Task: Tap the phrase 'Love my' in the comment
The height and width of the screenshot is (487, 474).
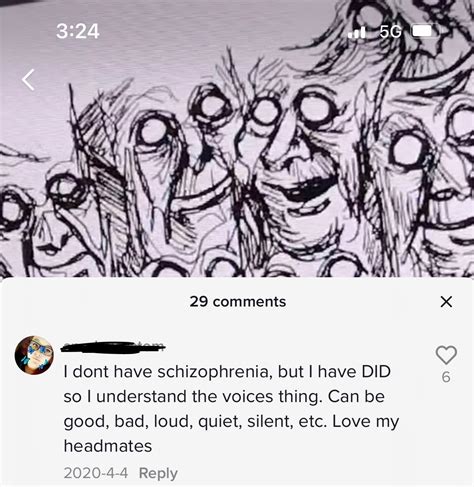Action: 366,422
